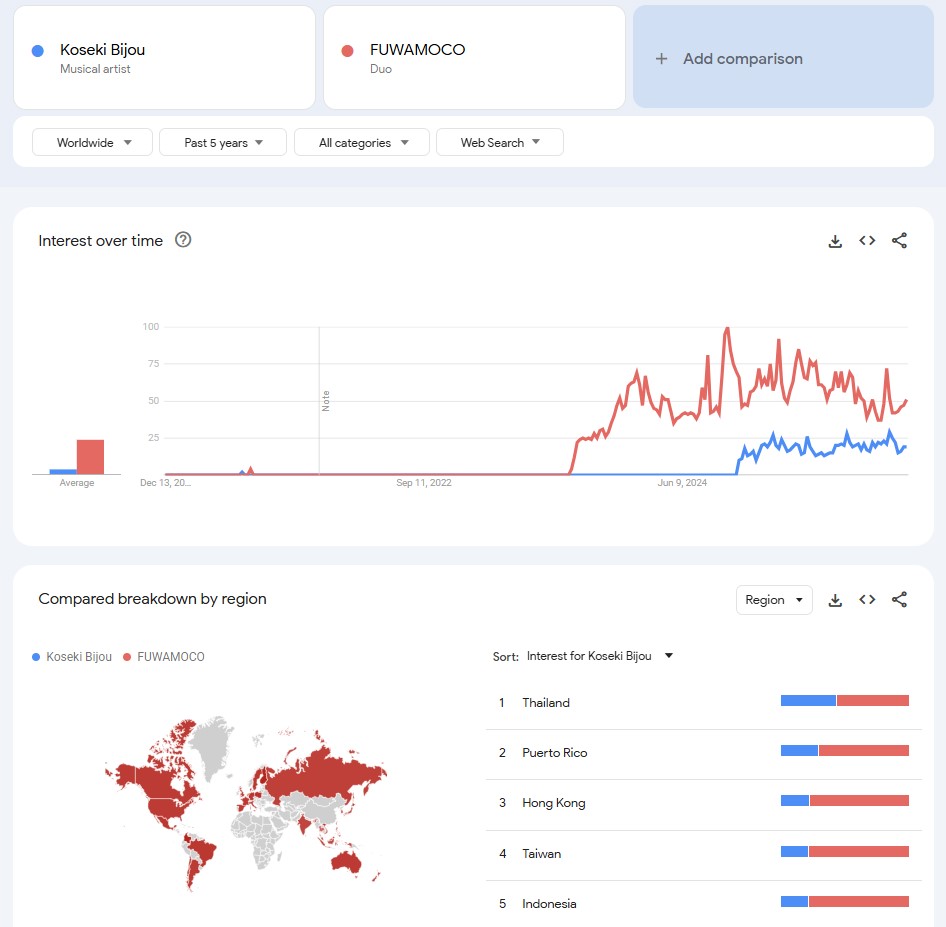
Task: Open the All categories dropdown
Action: tap(361, 142)
